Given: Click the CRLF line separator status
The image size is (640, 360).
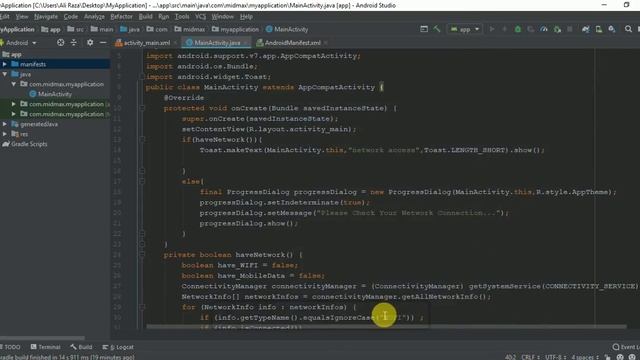Looking at the screenshot, I should (530, 357).
